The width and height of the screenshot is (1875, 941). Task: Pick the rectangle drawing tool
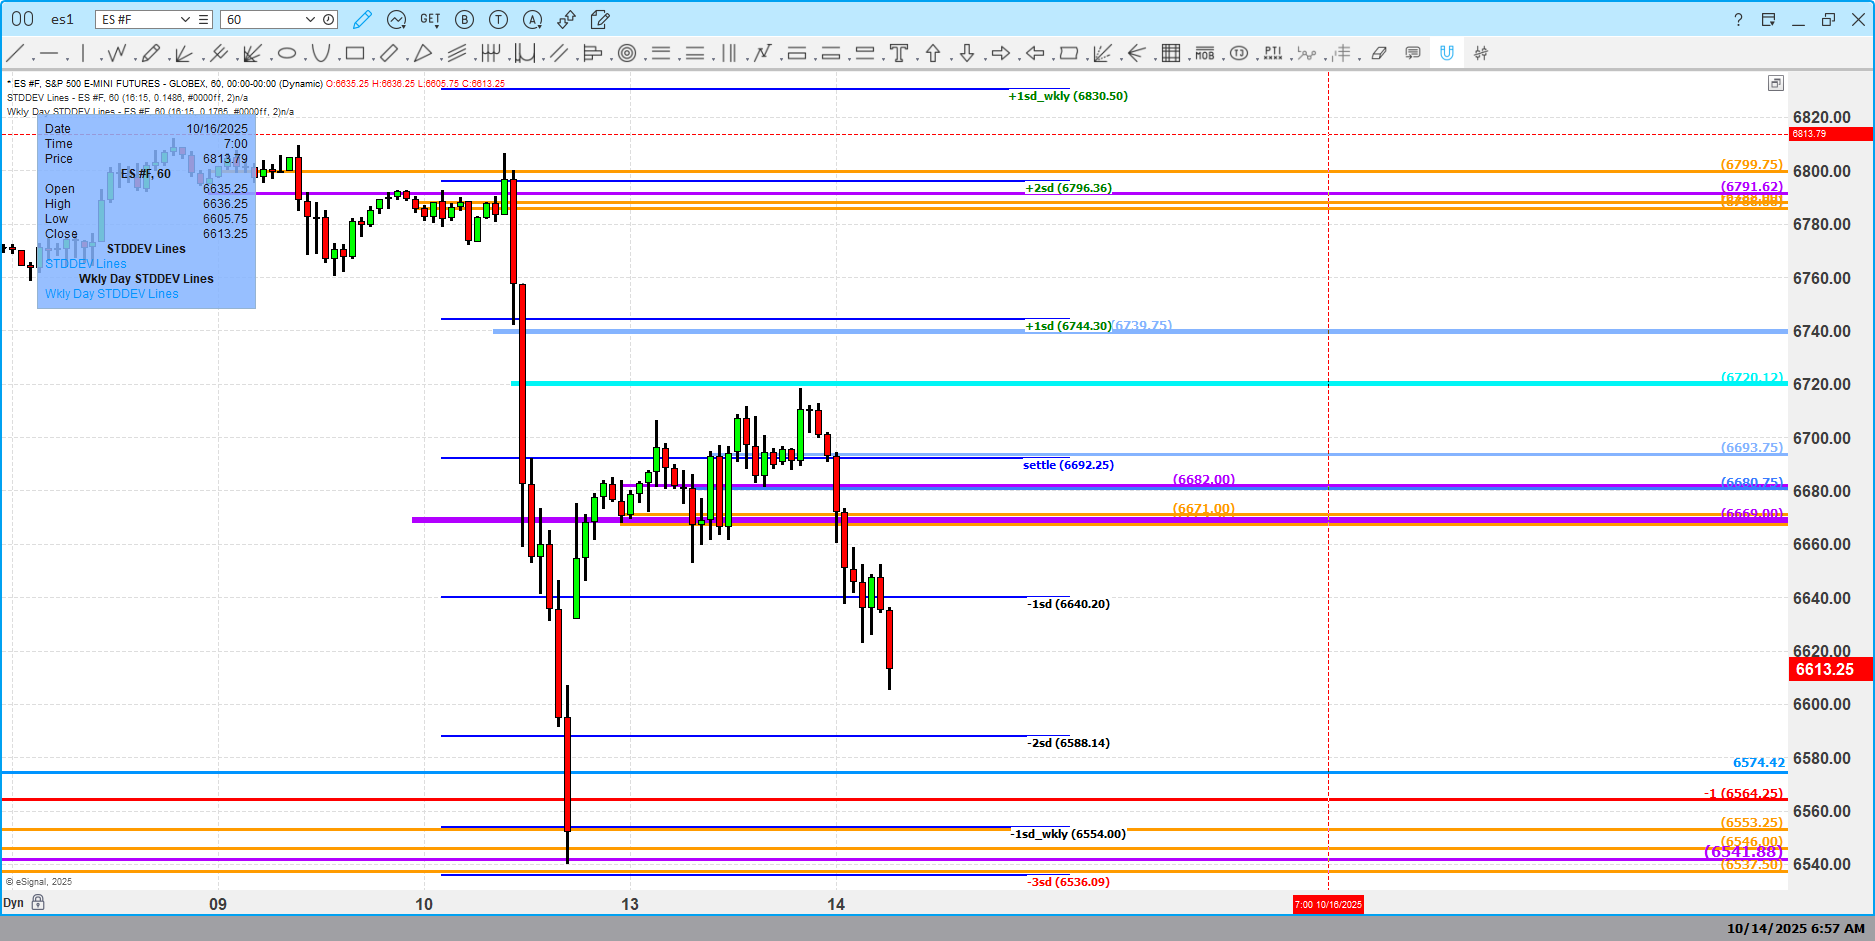pos(355,53)
